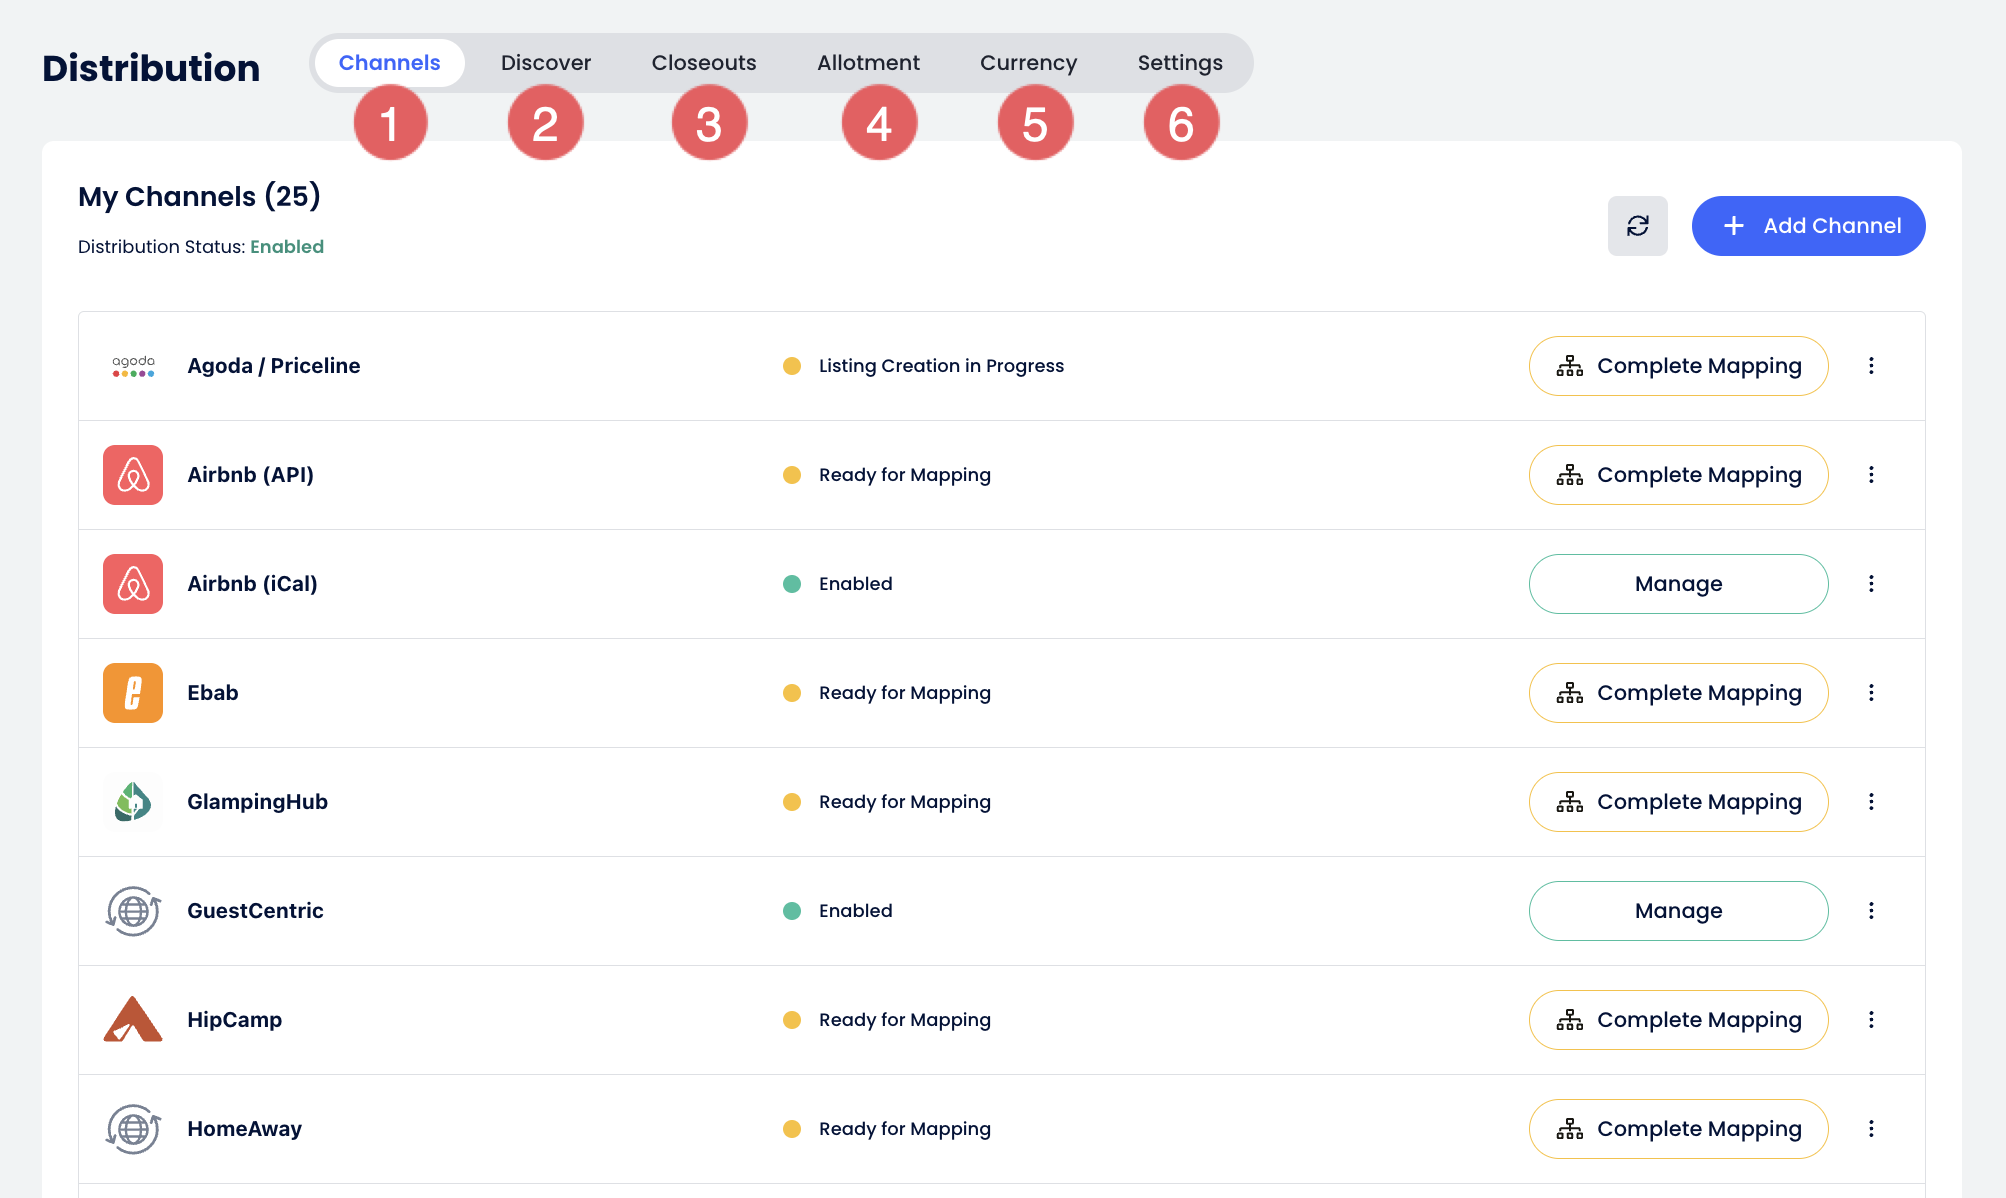Click Complete Mapping for Ebab

(x=1678, y=693)
